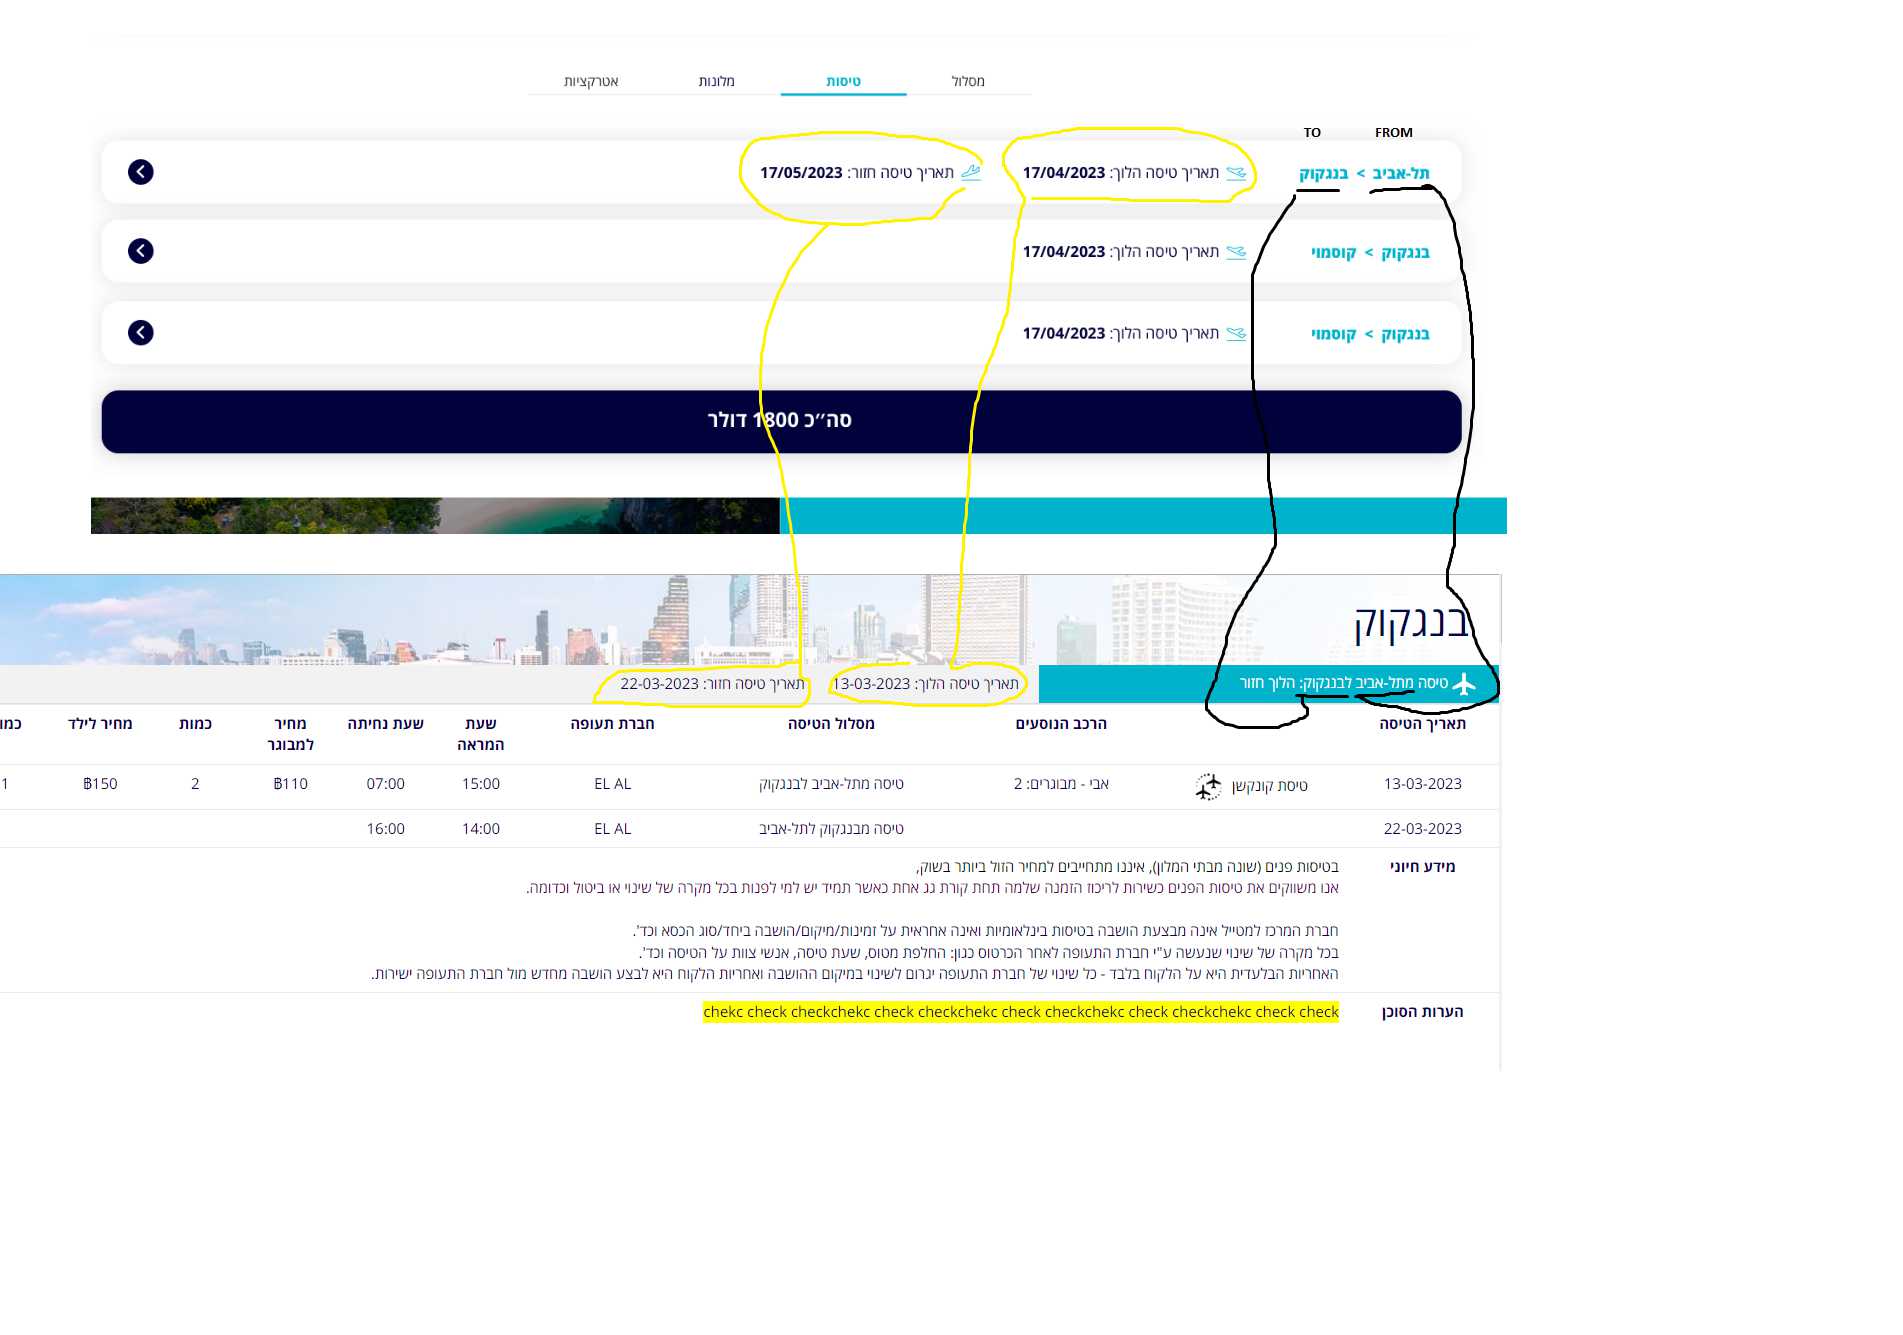
Task: Click 'טיסה מתל-אביב לבנגקוק' route cell
Action: click(x=831, y=784)
